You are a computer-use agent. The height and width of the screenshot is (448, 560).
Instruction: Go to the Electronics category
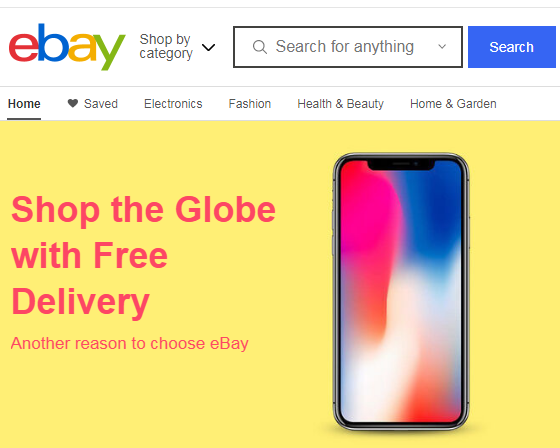173,104
